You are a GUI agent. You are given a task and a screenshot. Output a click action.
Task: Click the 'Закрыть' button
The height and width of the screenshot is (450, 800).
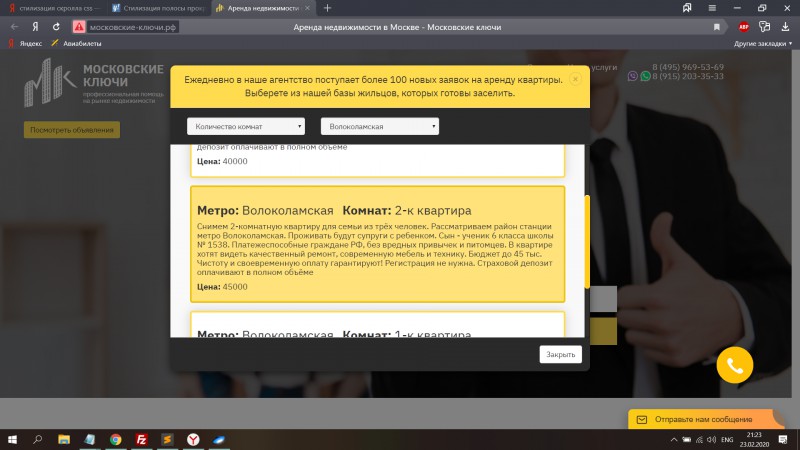click(x=561, y=355)
